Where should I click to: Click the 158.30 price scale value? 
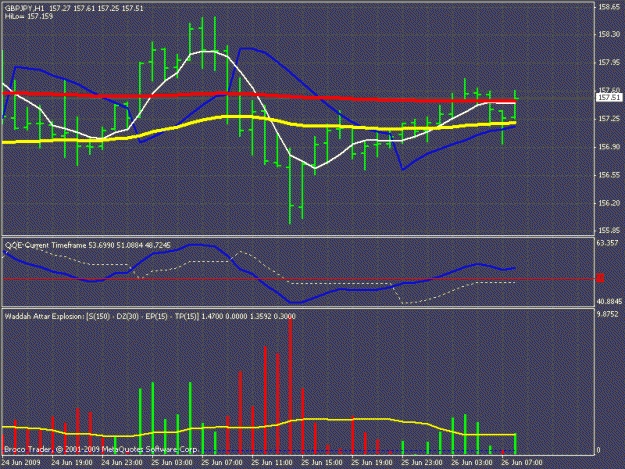609,34
